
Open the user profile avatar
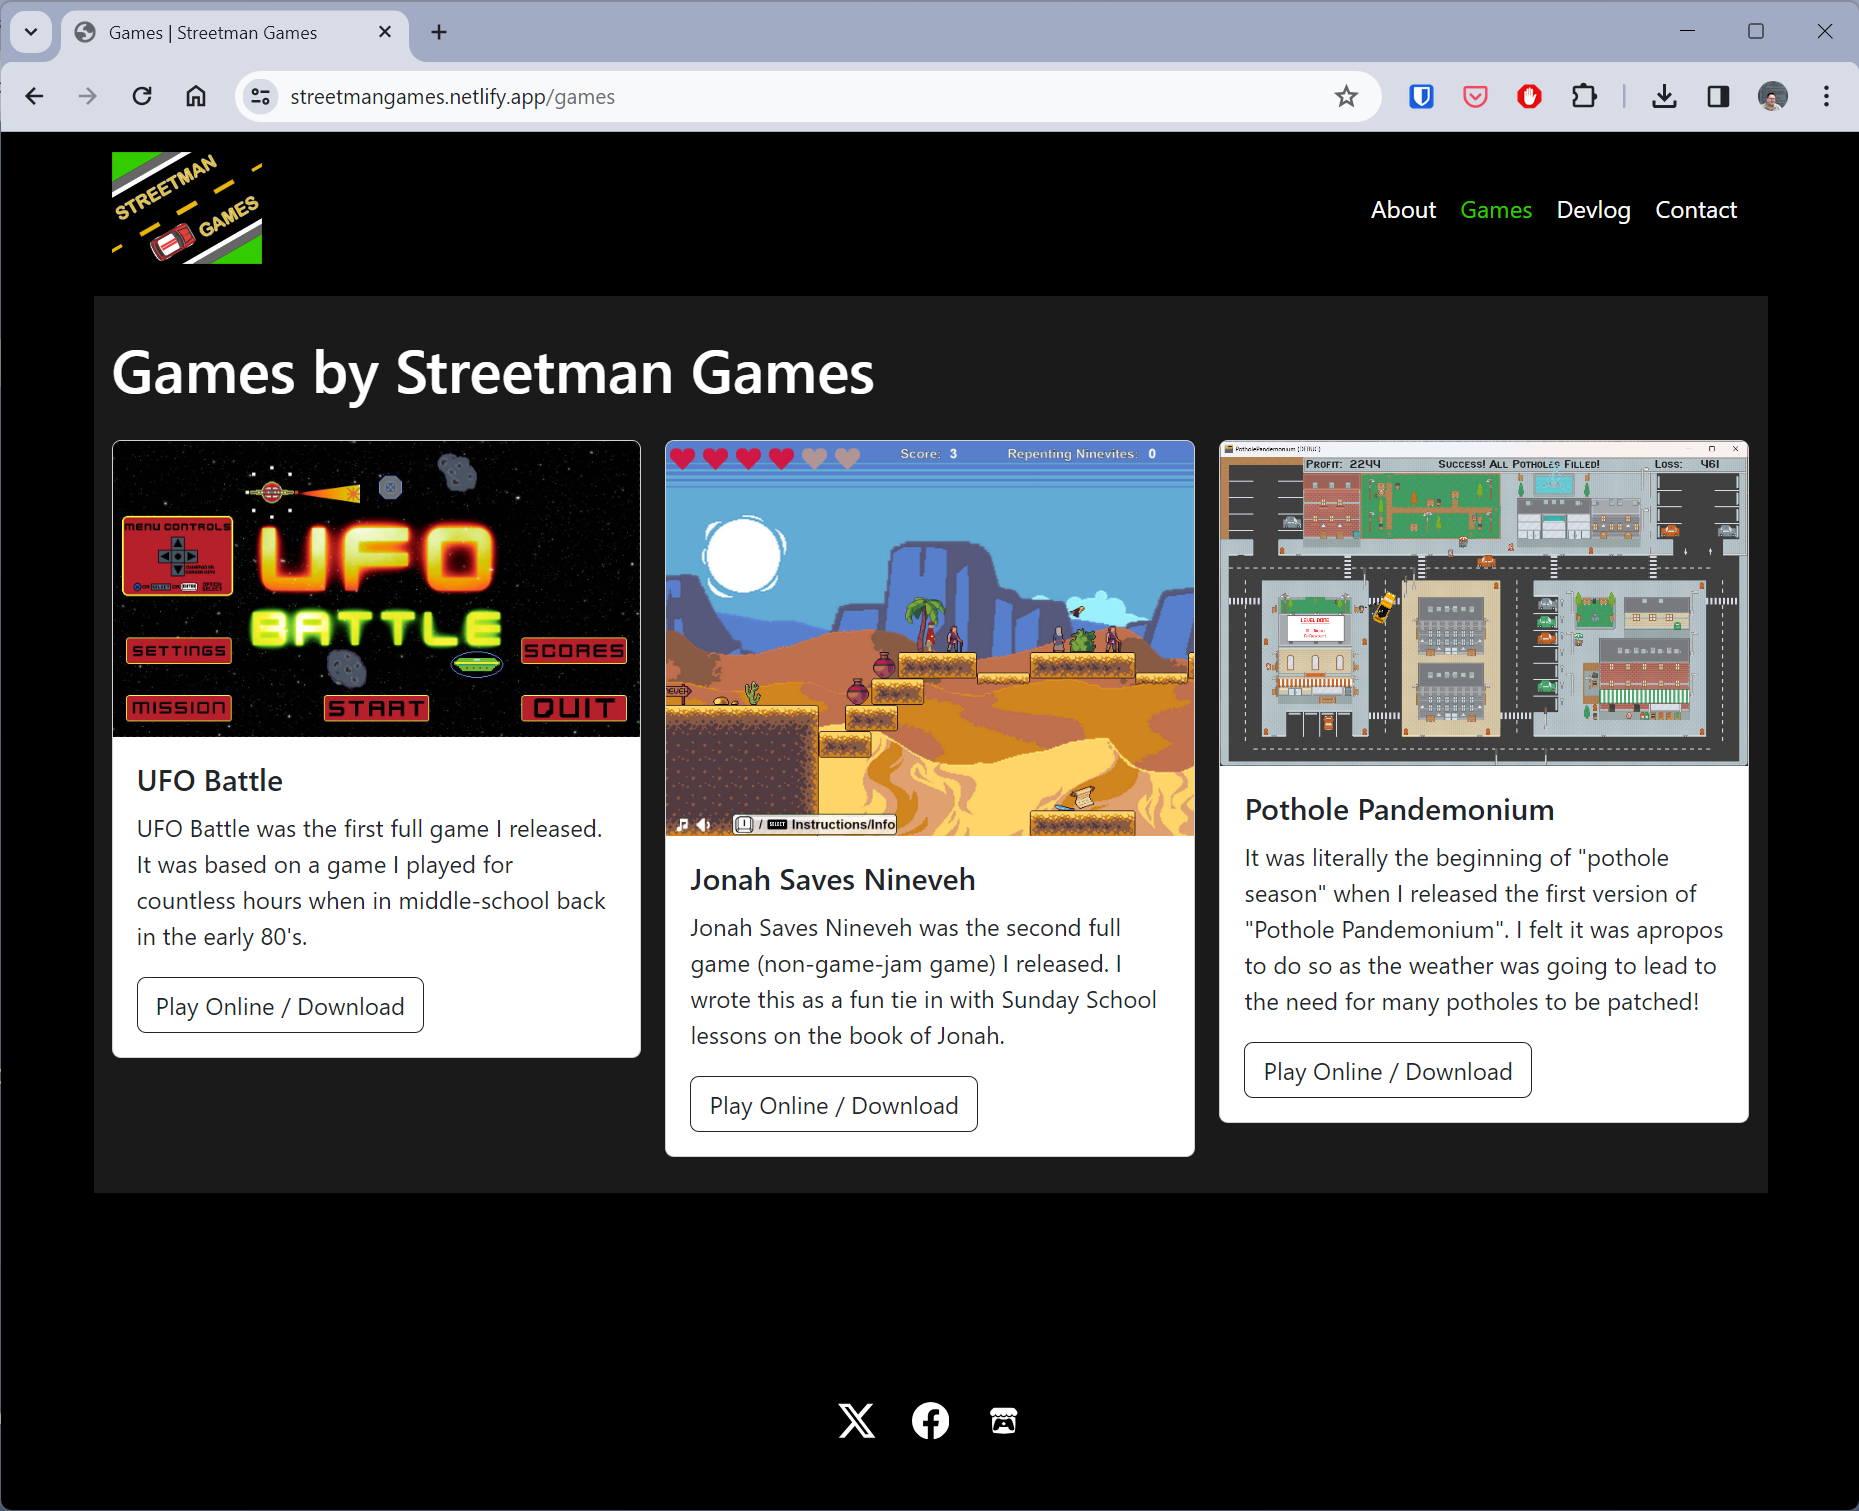tap(1772, 96)
